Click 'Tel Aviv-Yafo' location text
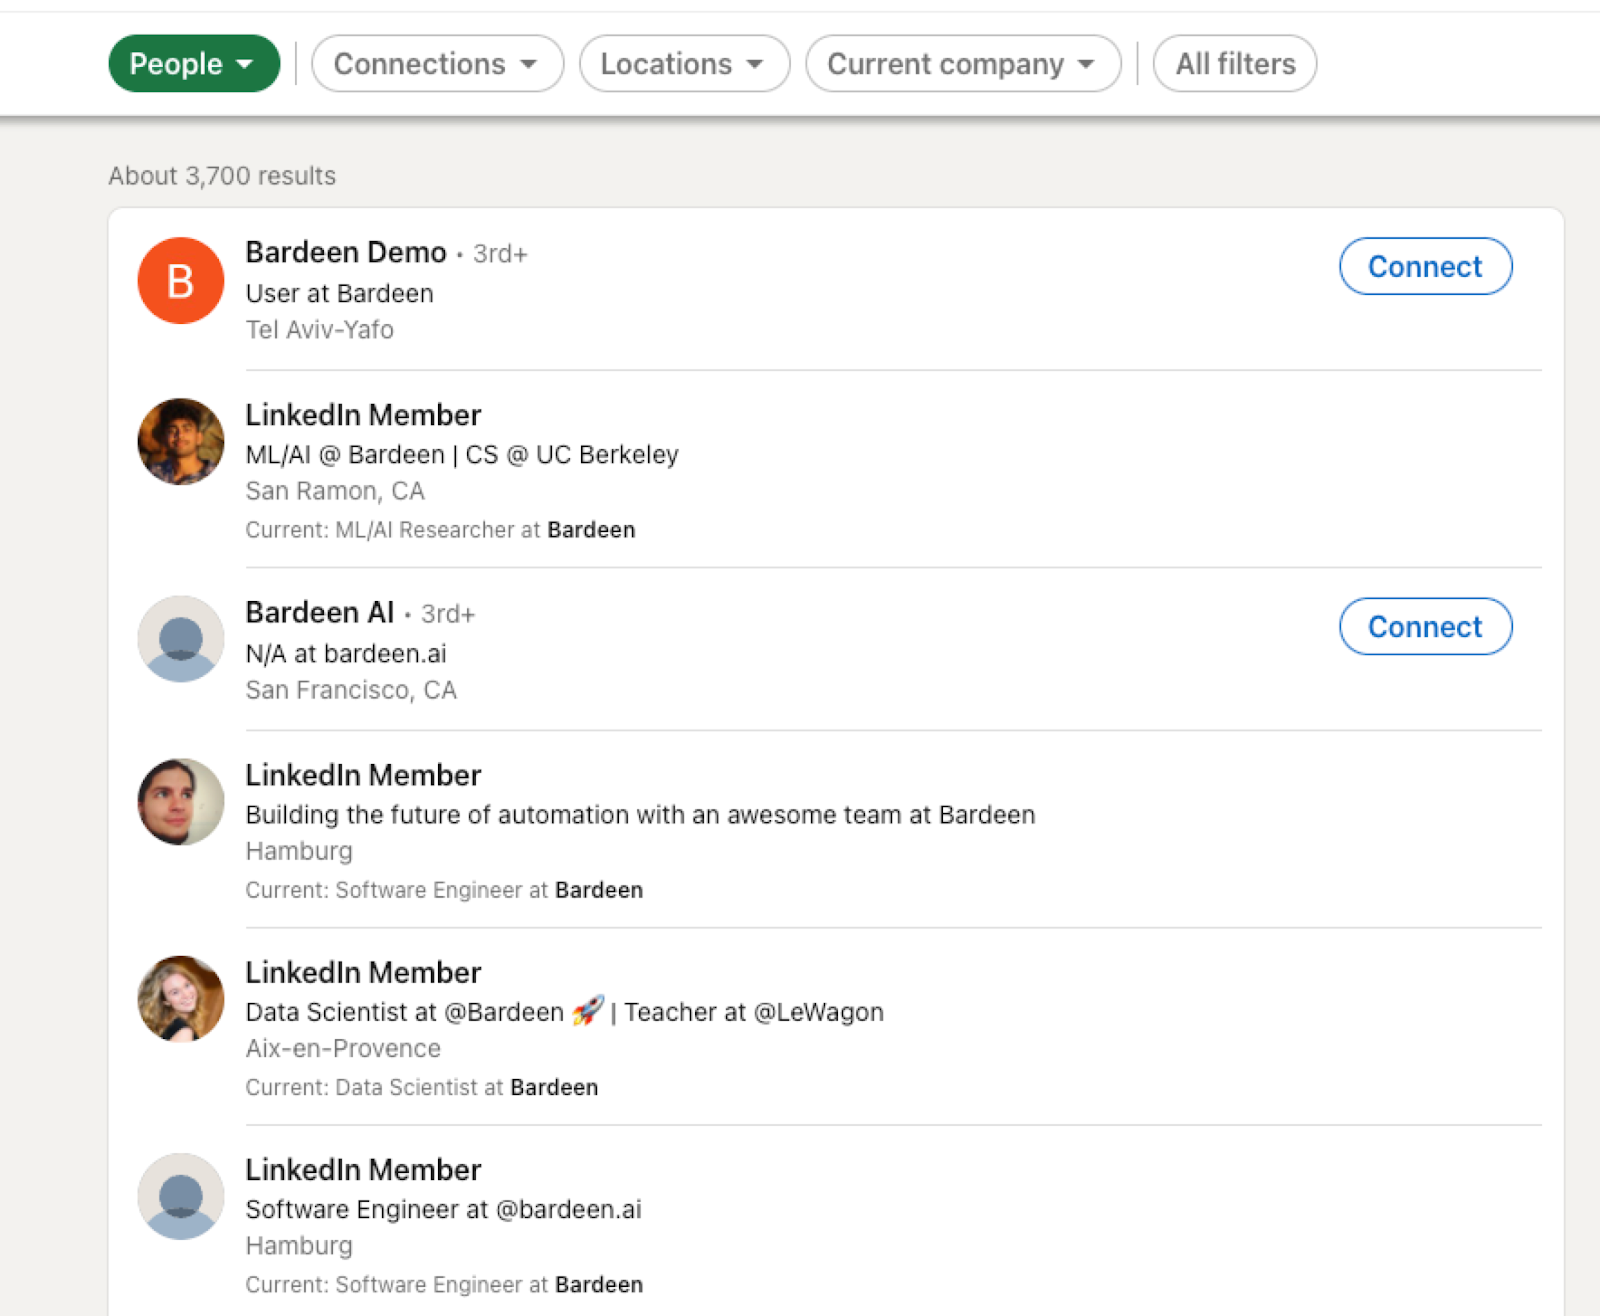 pyautogui.click(x=320, y=330)
